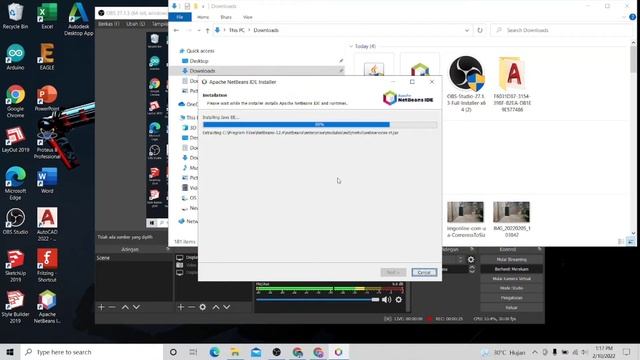
Task: Move the source up in the OBS sources list
Action: [216, 307]
